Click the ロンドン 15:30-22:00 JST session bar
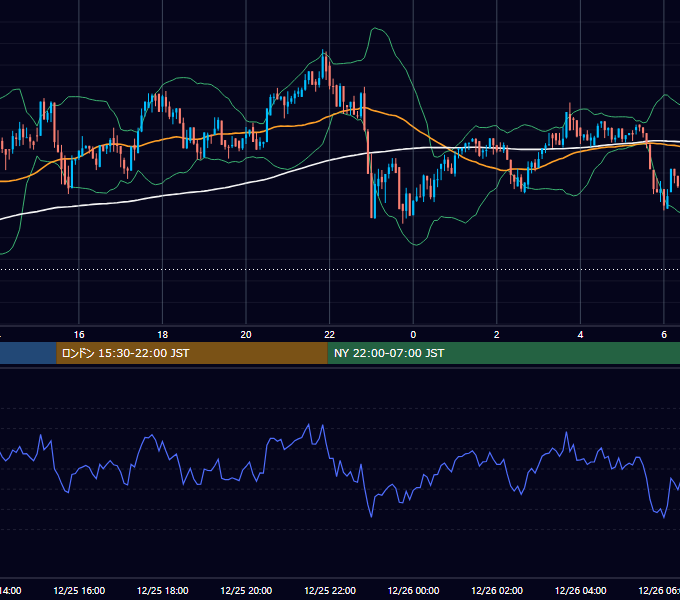680x600 pixels. point(192,353)
